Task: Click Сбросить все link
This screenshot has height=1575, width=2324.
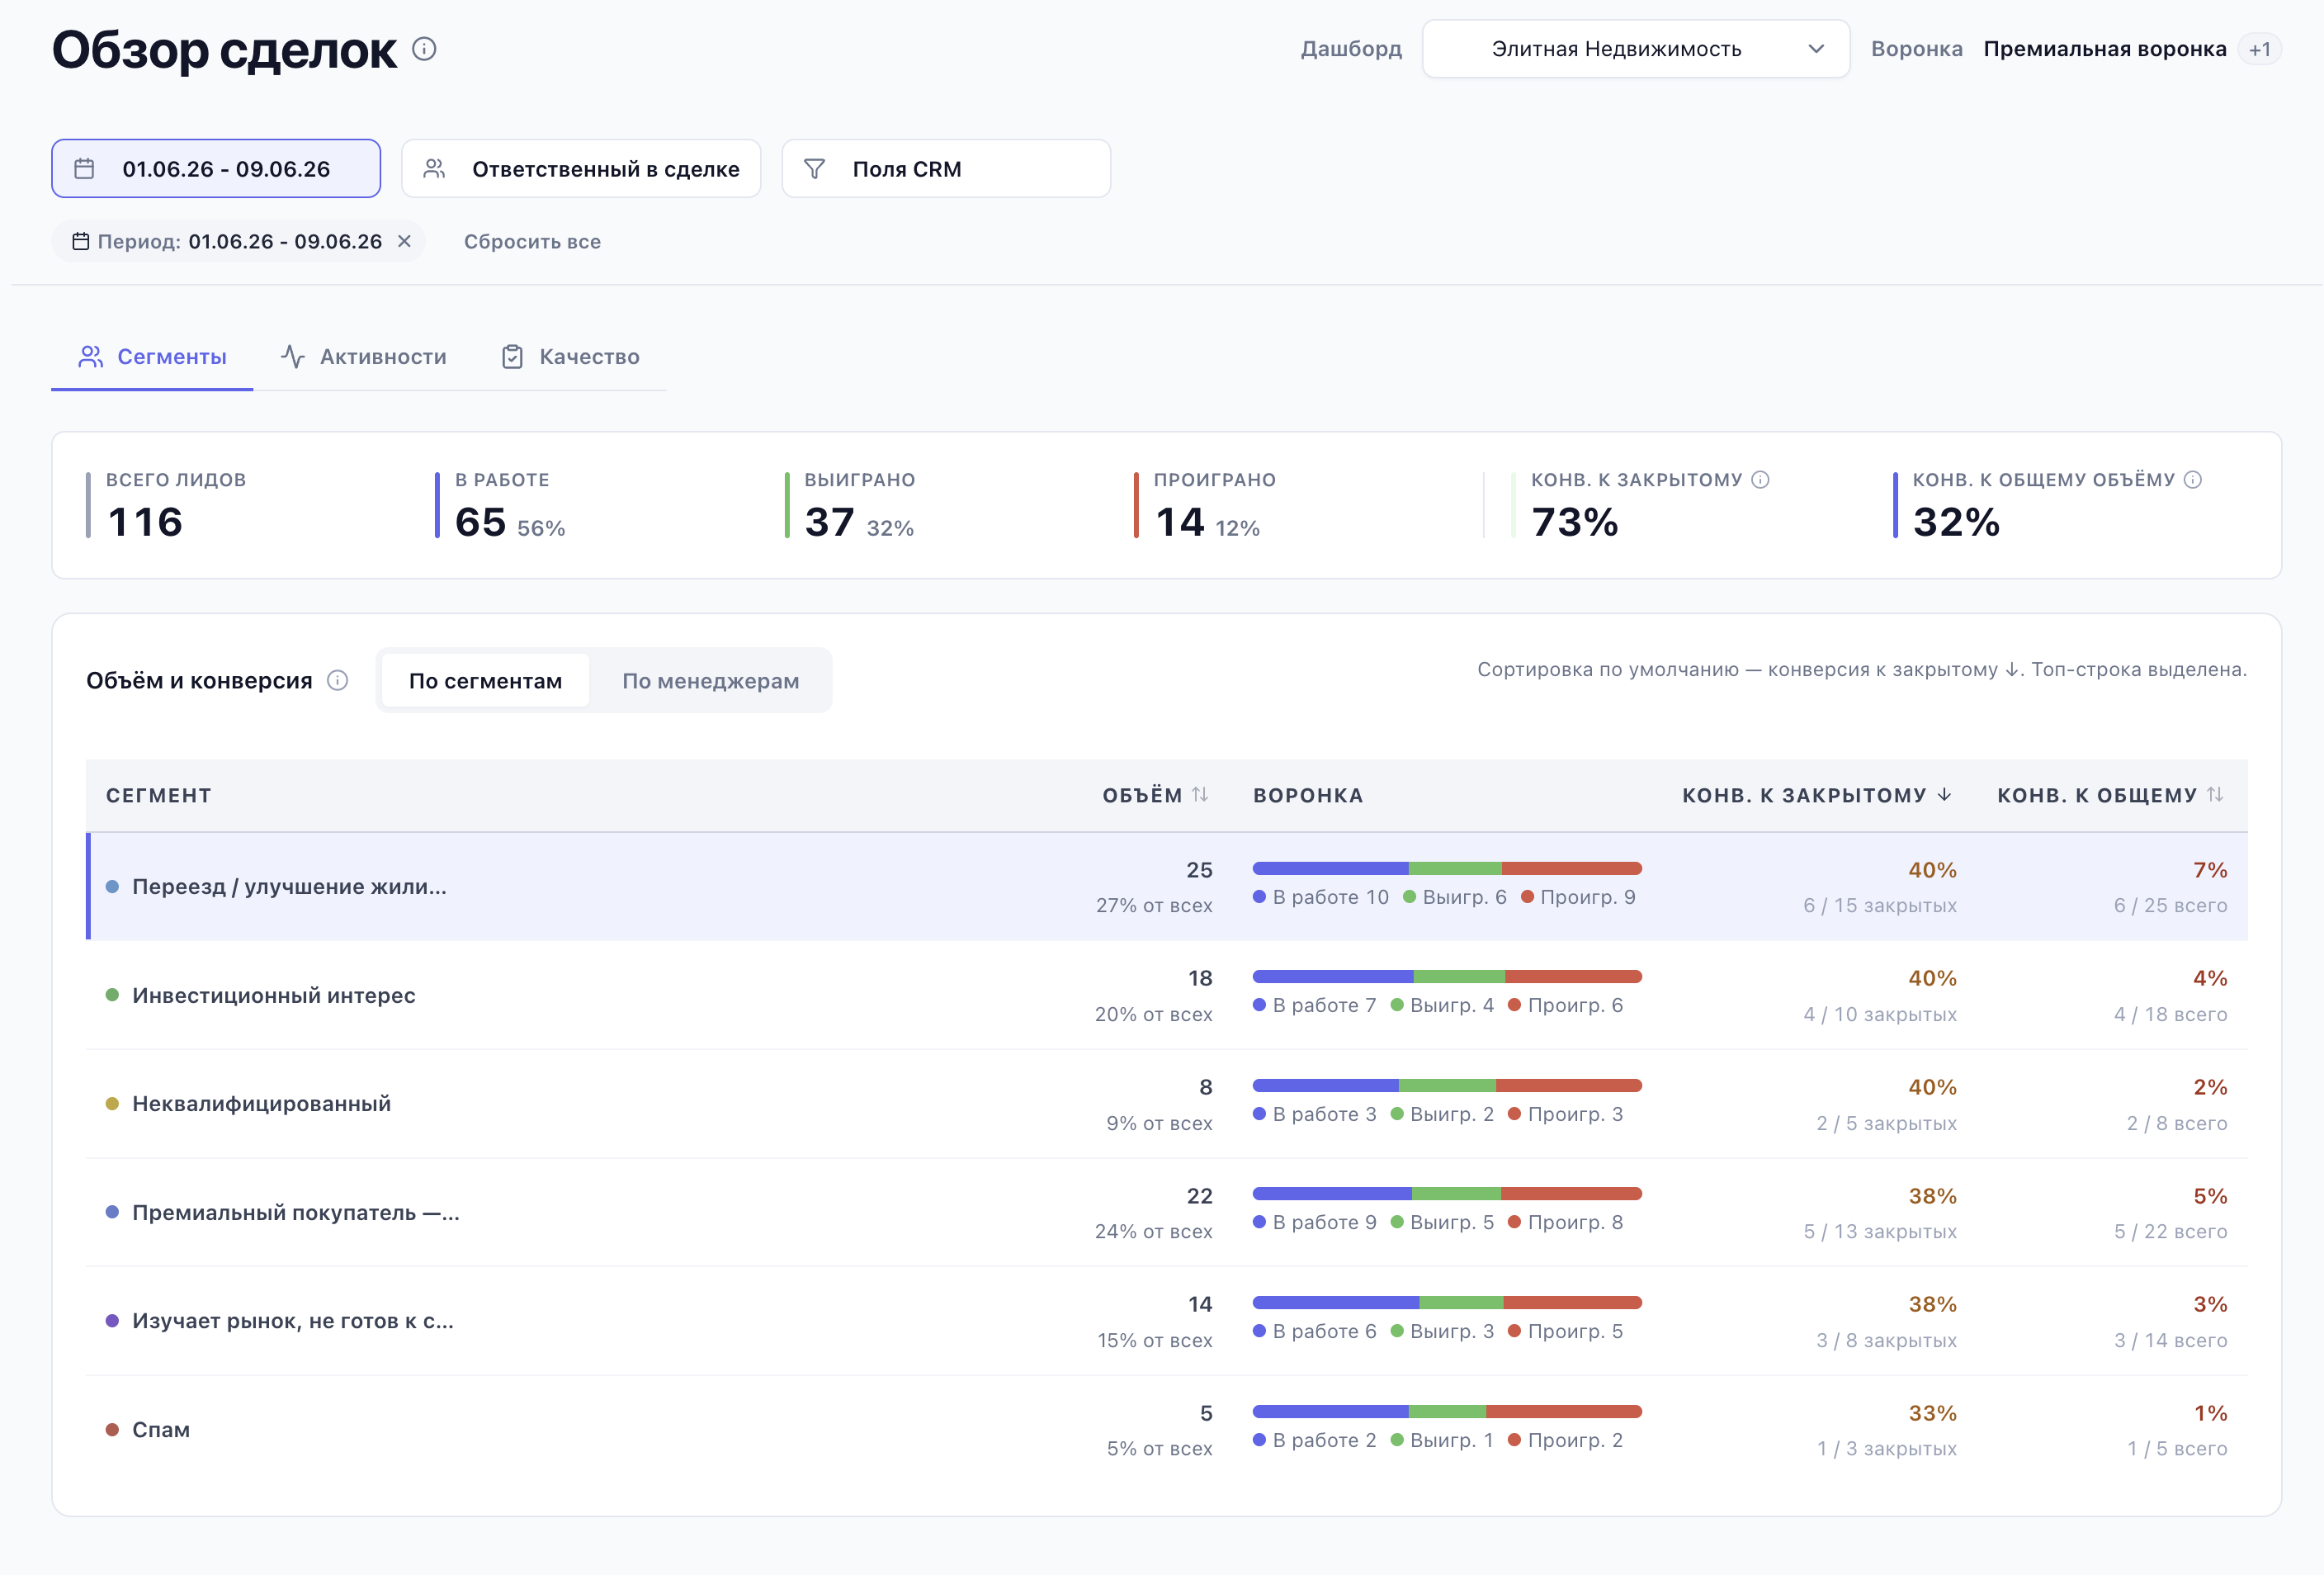Action: point(532,241)
